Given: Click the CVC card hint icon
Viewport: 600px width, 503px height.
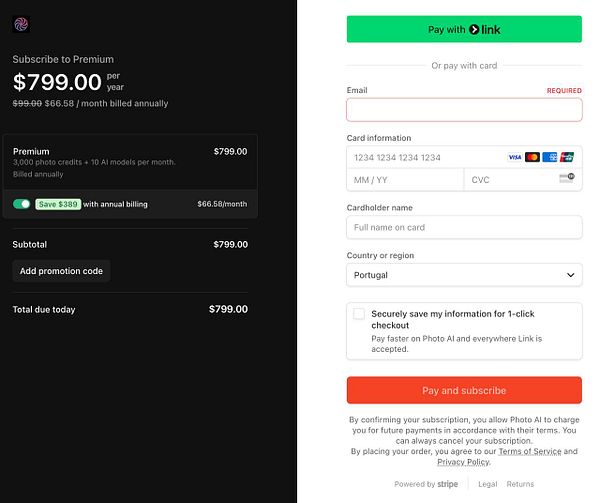Looking at the screenshot, I should pos(566,179).
